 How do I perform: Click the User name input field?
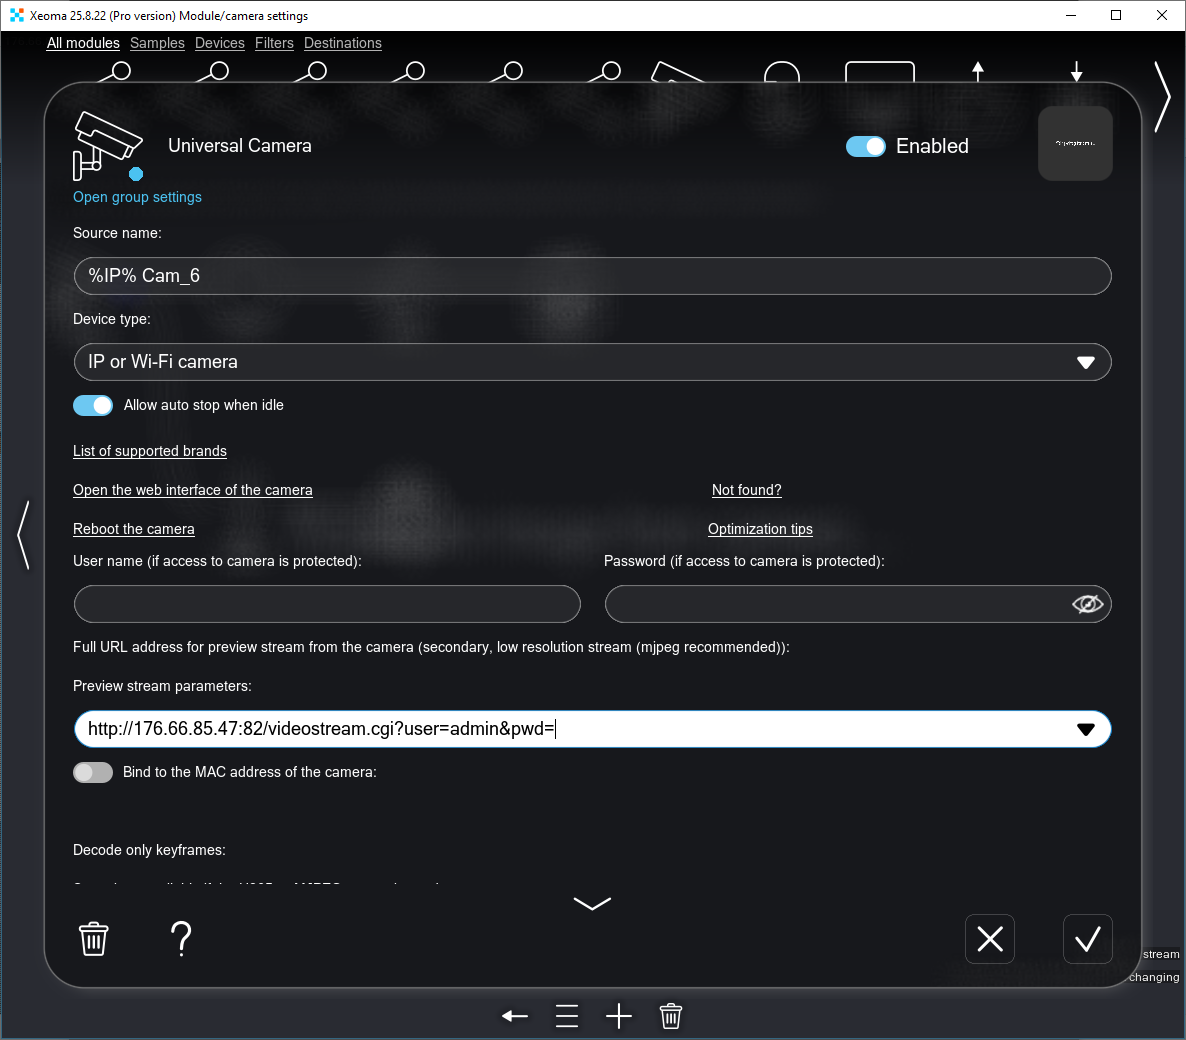pyautogui.click(x=327, y=604)
